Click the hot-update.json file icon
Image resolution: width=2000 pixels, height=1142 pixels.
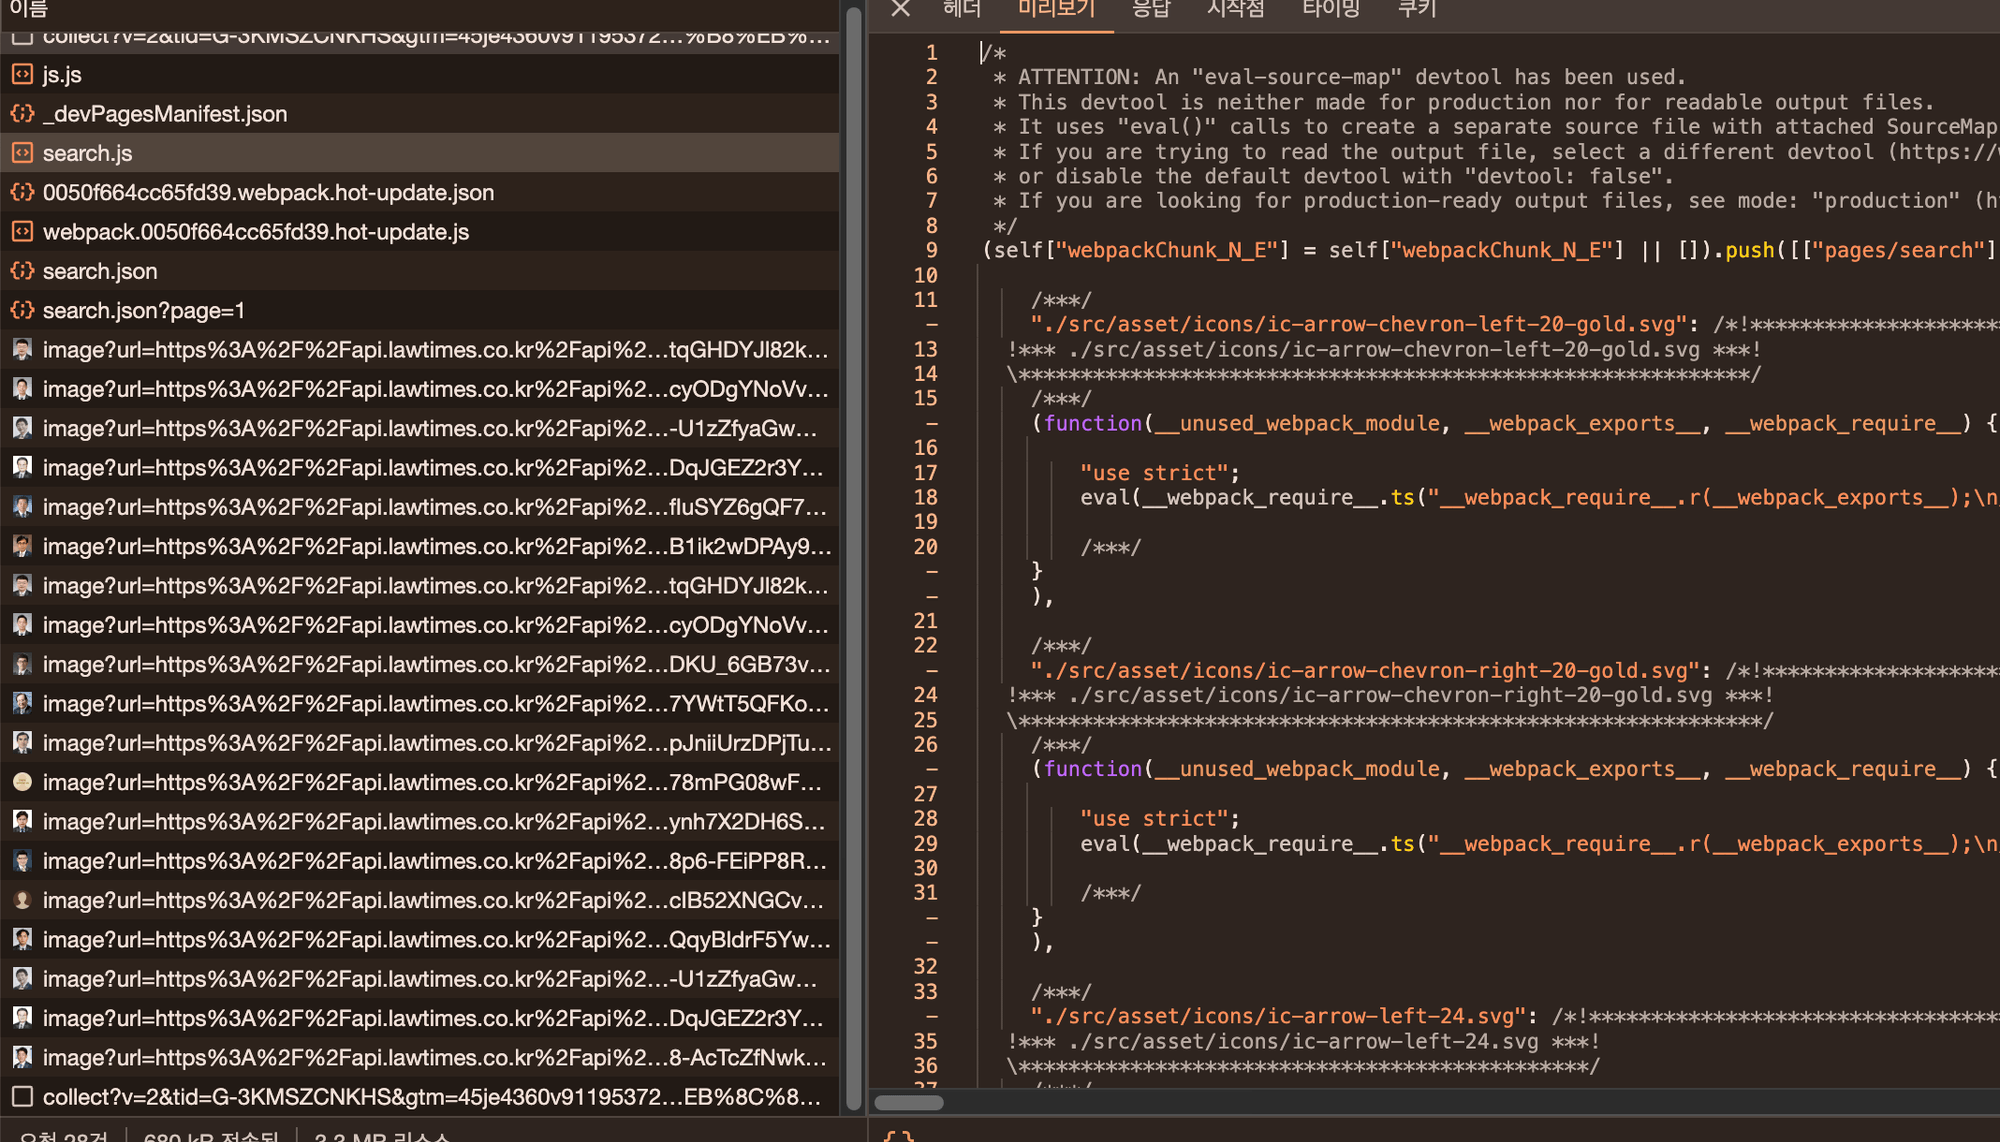[22, 192]
